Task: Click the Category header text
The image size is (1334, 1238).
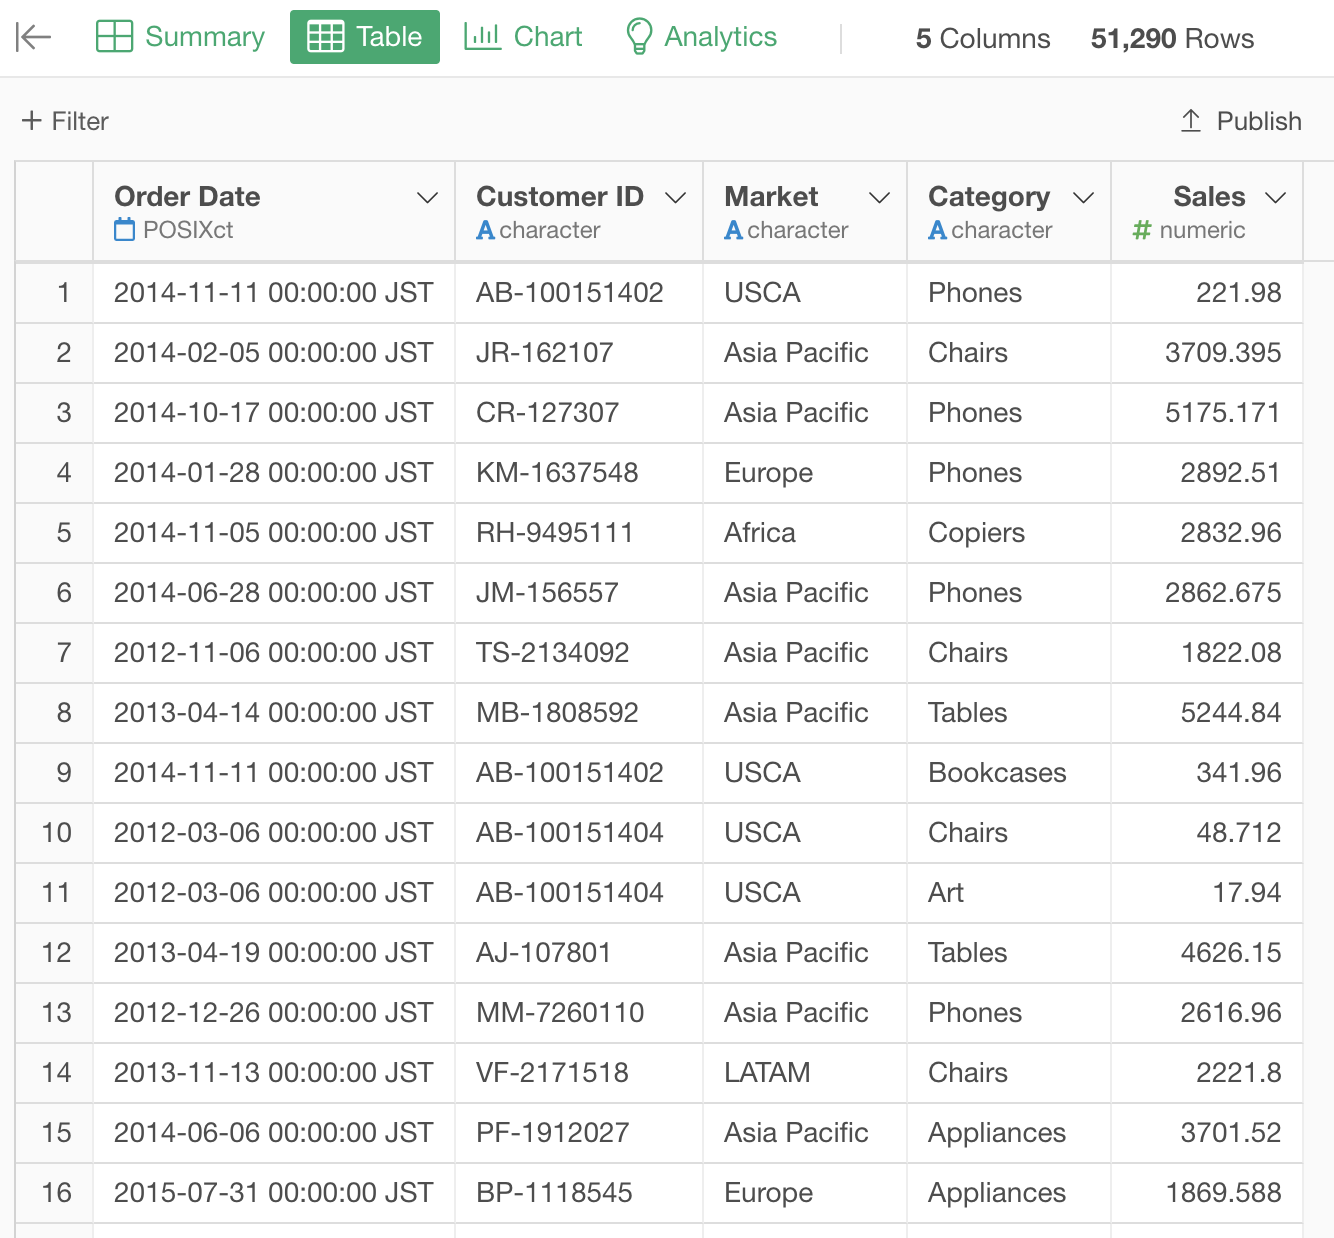Action: point(989,196)
